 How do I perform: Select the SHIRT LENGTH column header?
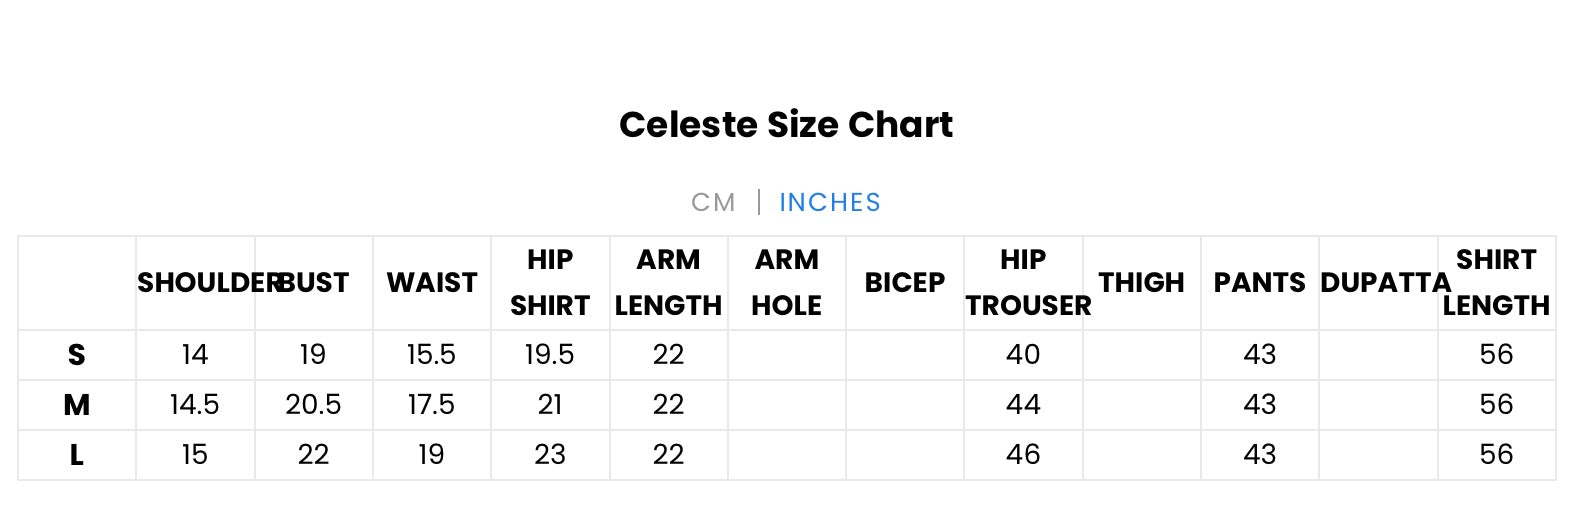pos(1496,283)
